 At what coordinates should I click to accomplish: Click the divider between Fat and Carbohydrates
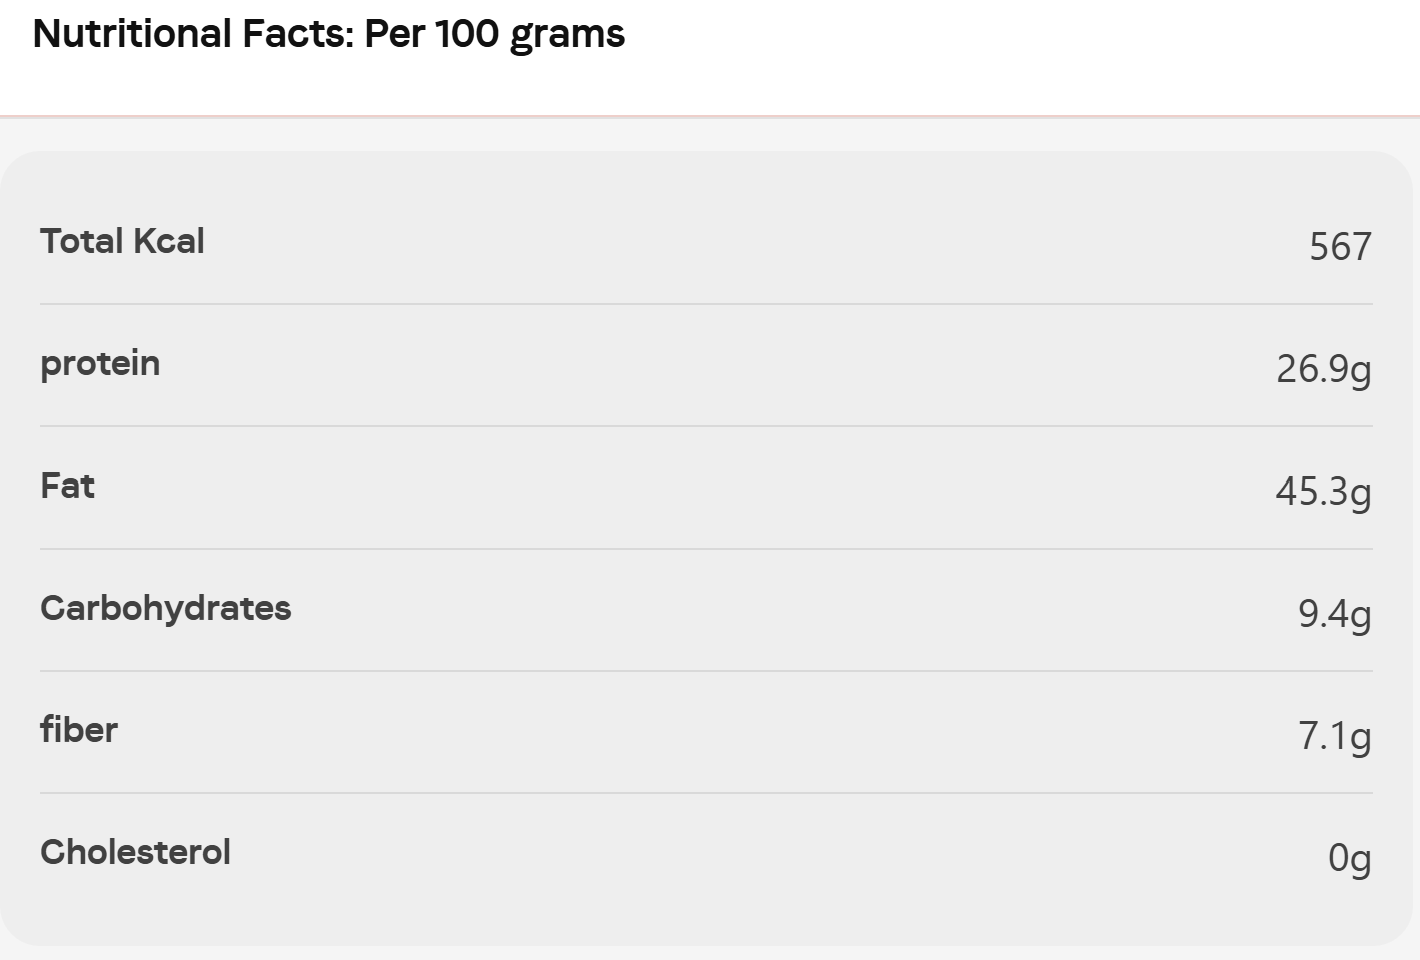[x=706, y=549]
